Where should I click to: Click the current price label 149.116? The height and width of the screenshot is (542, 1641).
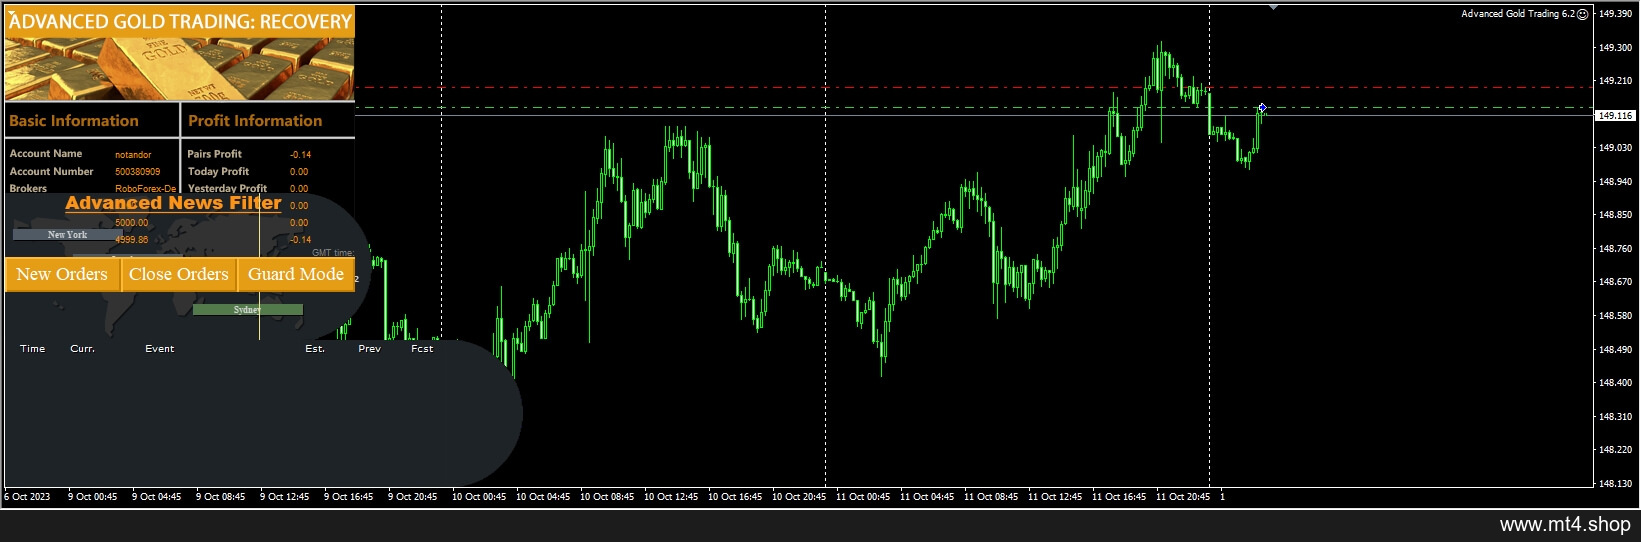point(1616,116)
